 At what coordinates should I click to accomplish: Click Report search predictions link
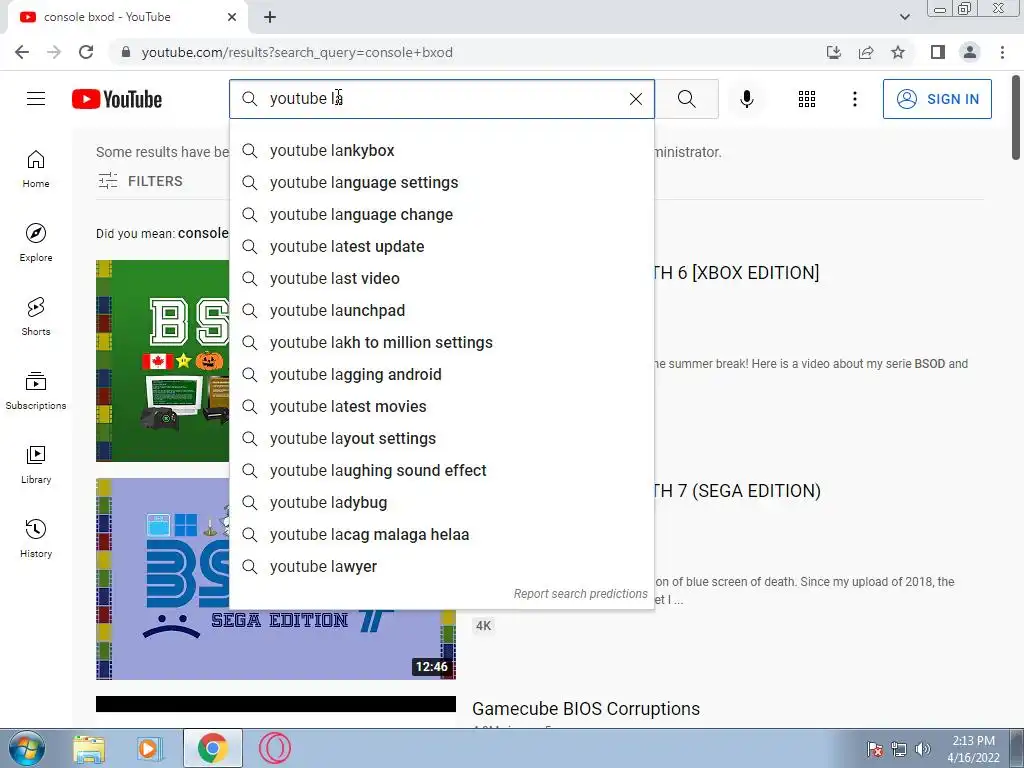tap(581, 594)
